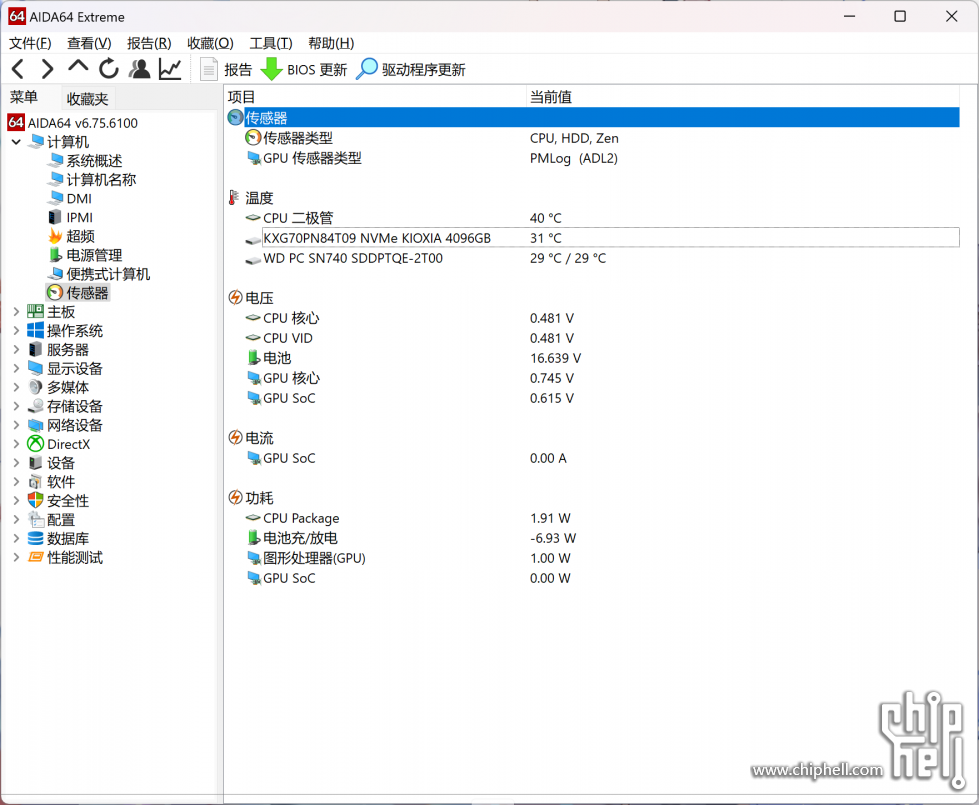Click the 驱动程序更新 toolbar button label
Image resolution: width=979 pixels, height=805 pixels.
(423, 69)
